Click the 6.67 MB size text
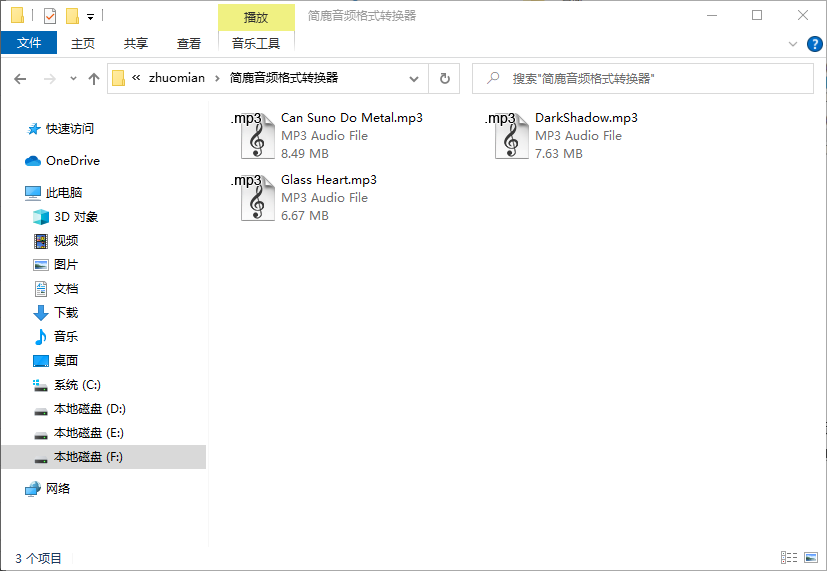827x571 pixels. coord(305,216)
